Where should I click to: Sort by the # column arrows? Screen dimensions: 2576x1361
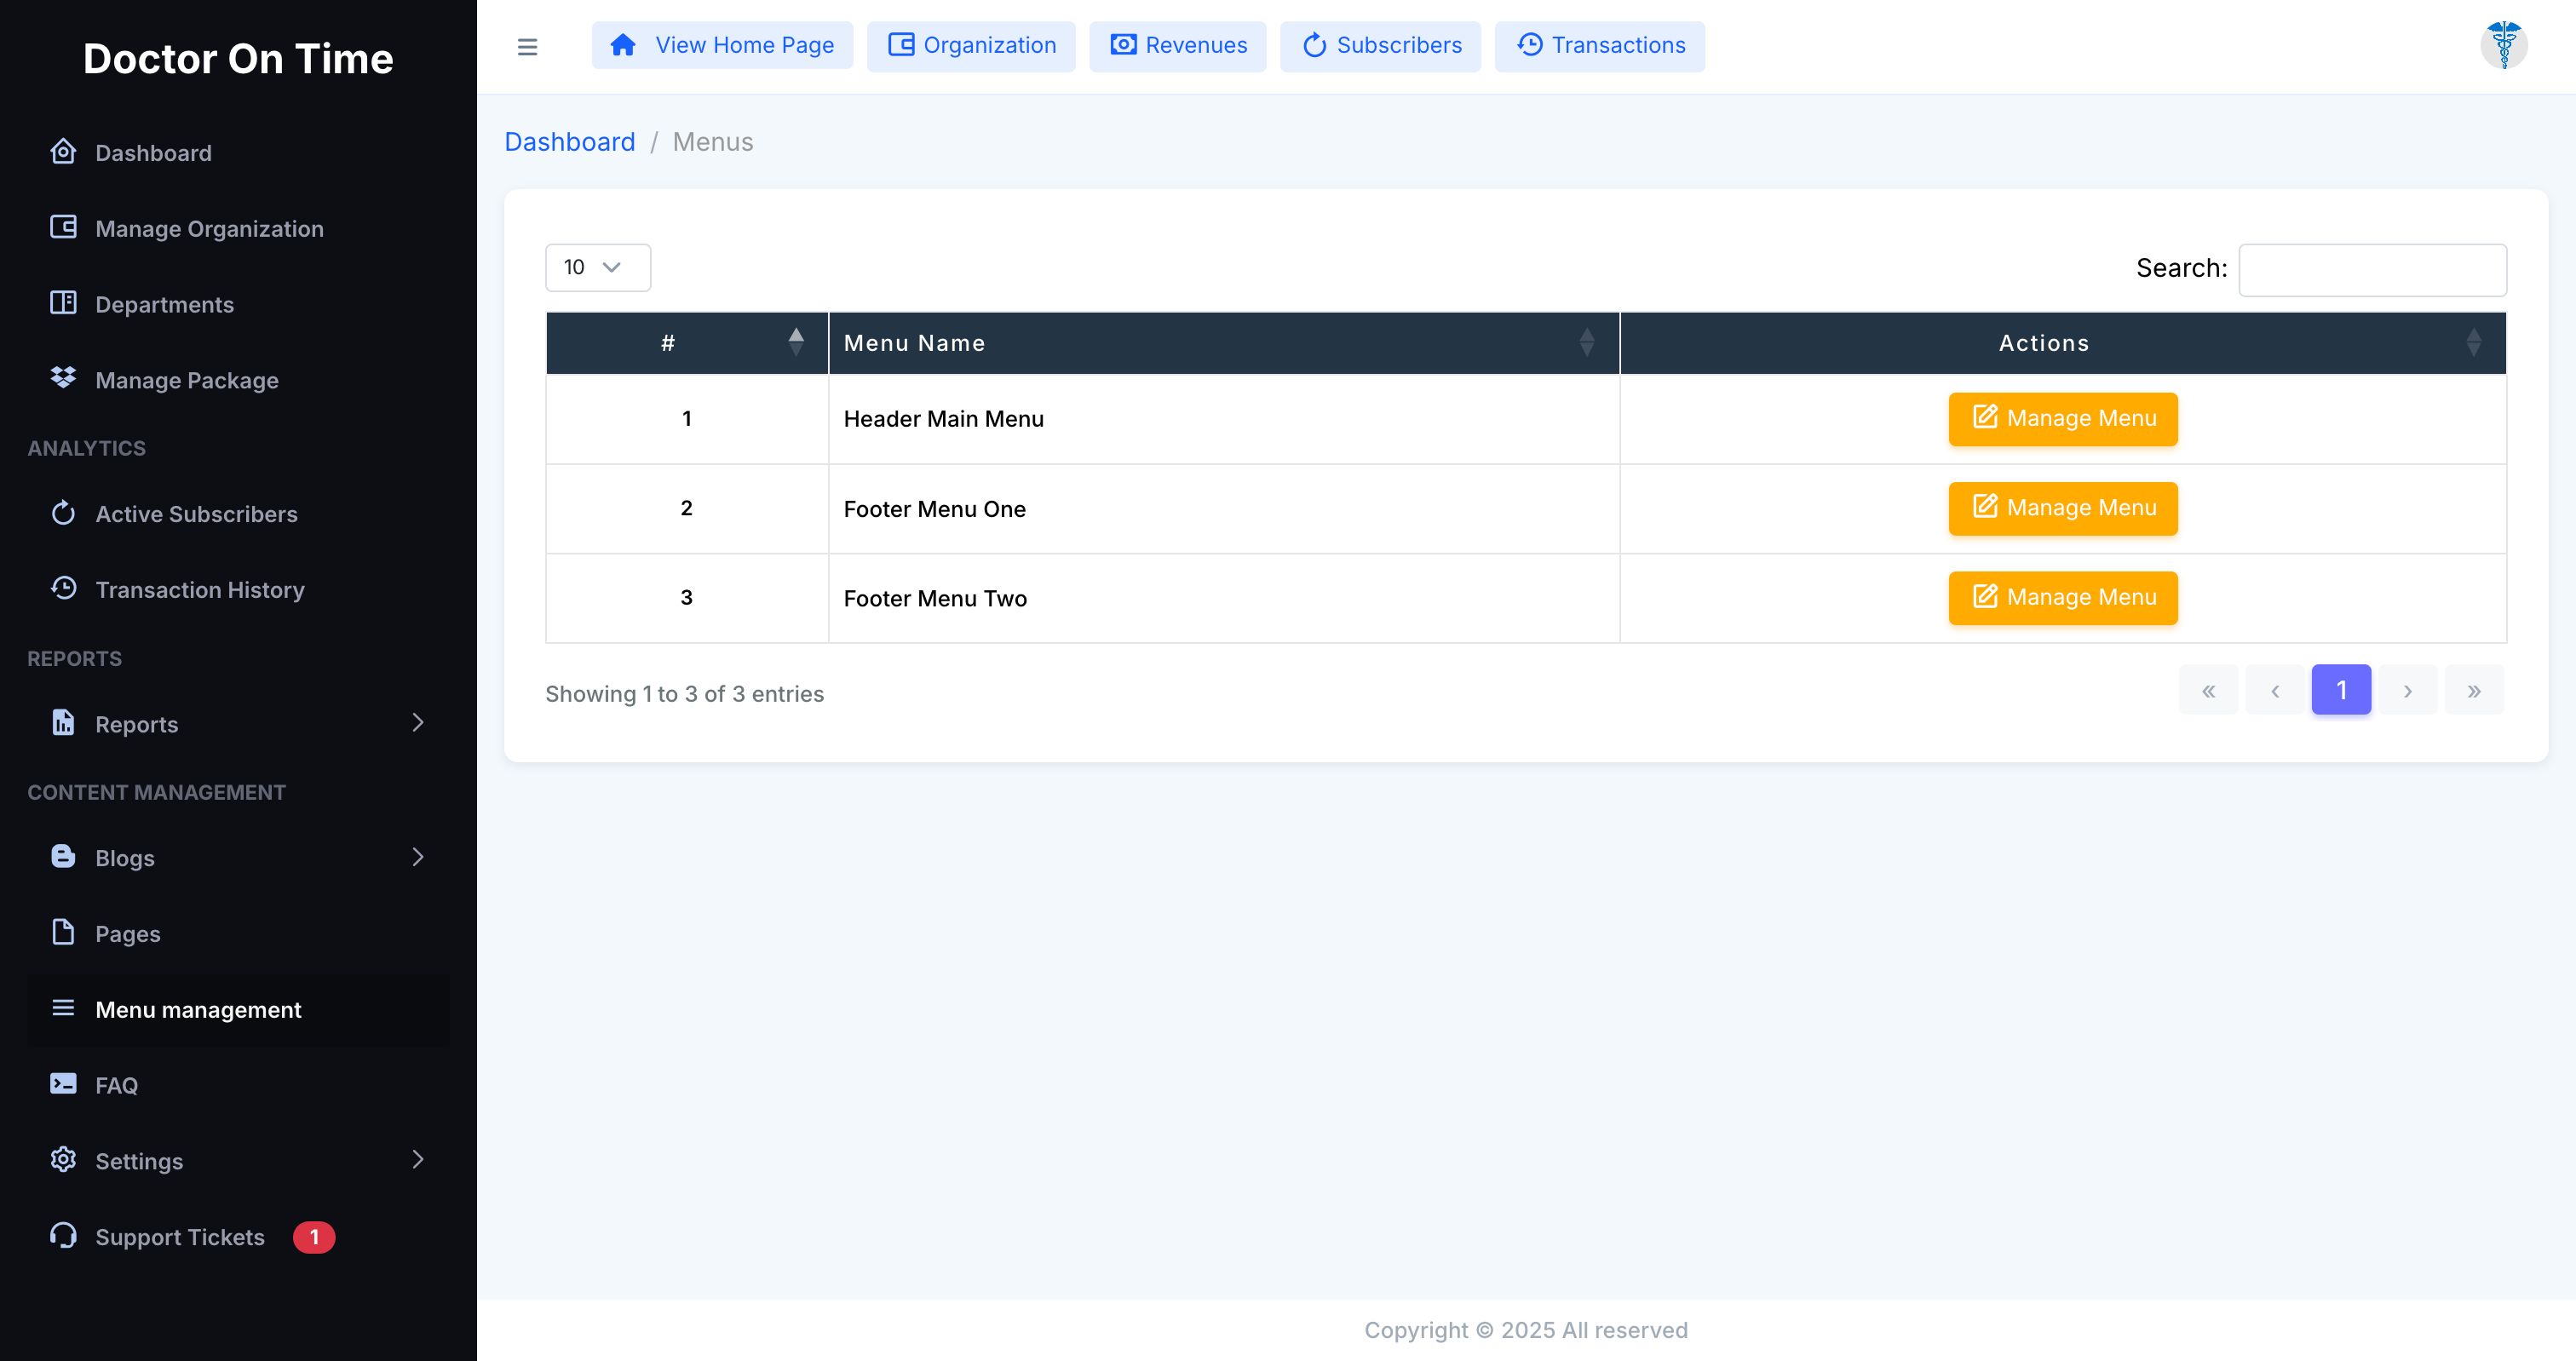coord(796,342)
